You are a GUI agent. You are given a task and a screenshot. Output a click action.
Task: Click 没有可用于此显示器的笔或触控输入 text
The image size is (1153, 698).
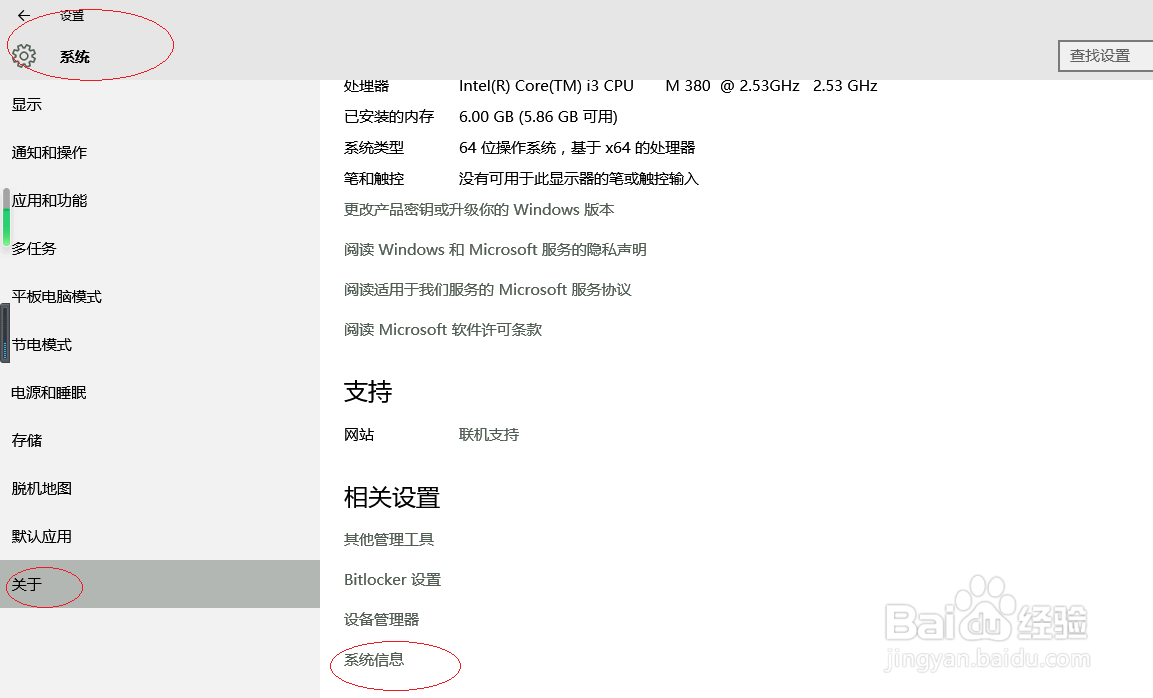[579, 179]
